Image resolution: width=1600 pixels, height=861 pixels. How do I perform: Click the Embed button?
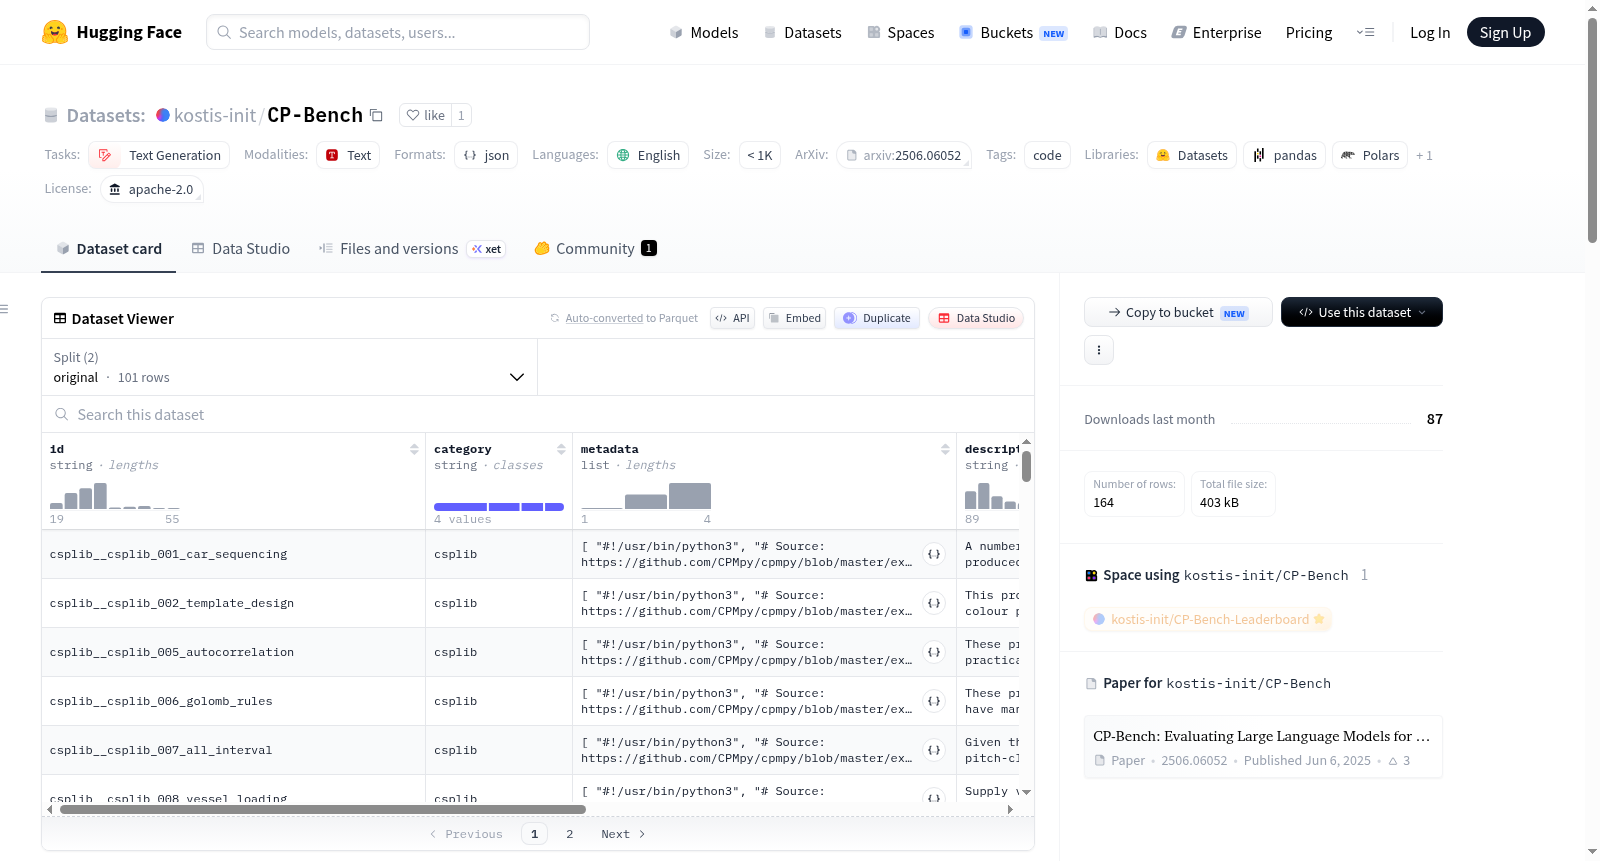pyautogui.click(x=795, y=318)
